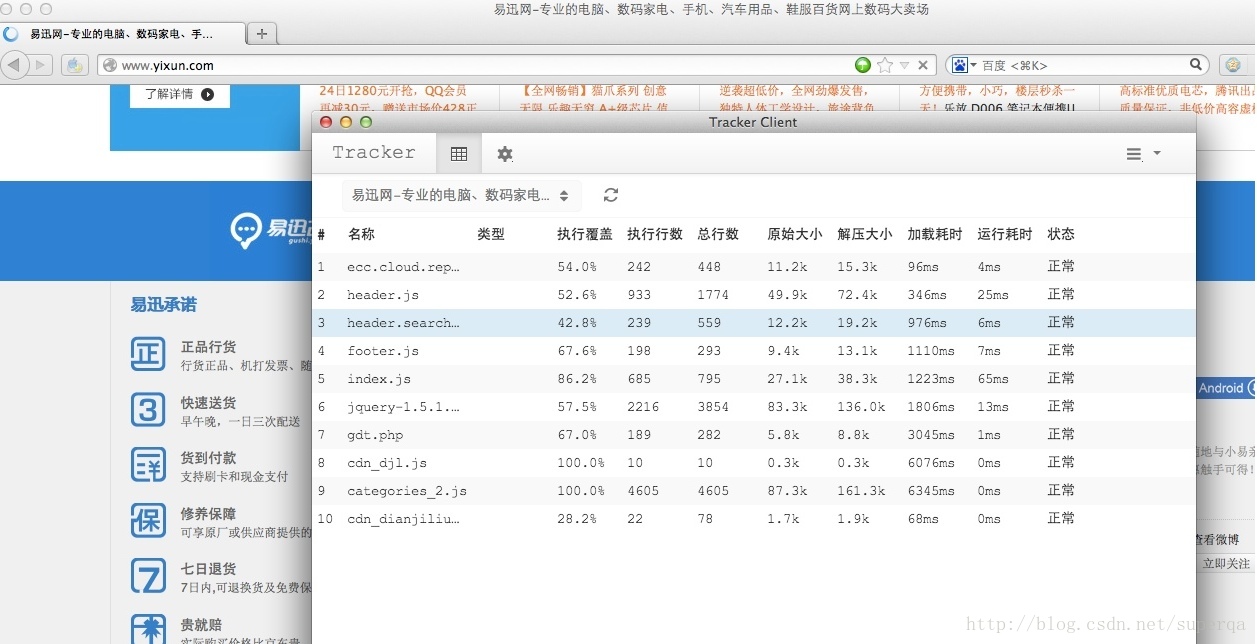Click the 七日退货 icon on the webpage

click(x=148, y=576)
